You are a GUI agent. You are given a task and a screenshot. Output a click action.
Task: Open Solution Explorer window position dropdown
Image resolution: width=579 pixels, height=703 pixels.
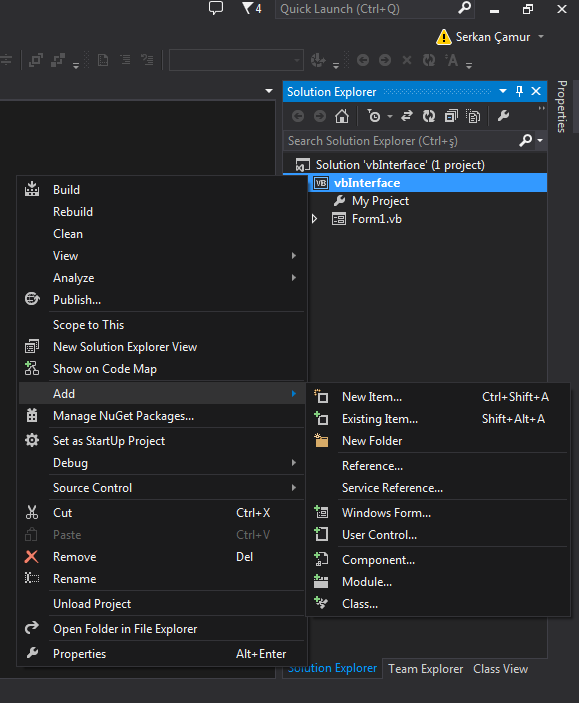click(x=503, y=91)
